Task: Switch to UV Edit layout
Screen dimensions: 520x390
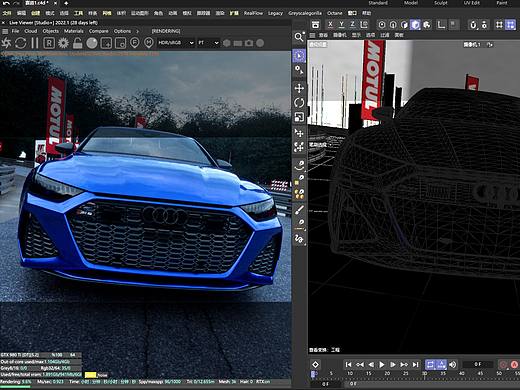Action: pyautogui.click(x=472, y=3)
